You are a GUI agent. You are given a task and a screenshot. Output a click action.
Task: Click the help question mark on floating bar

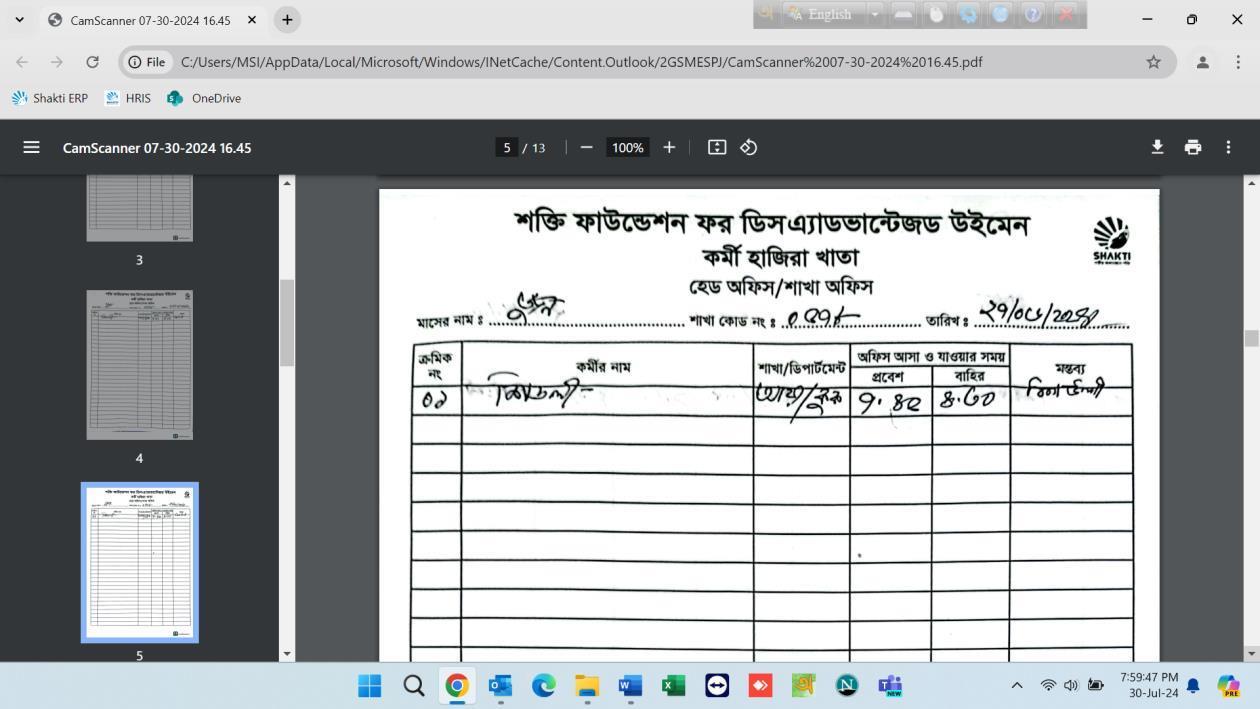pyautogui.click(x=1033, y=14)
